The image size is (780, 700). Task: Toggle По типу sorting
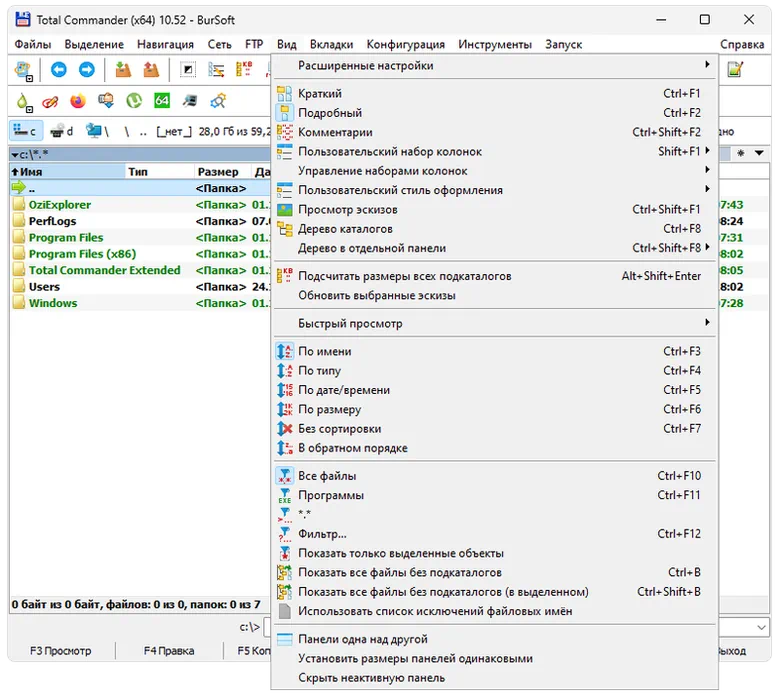tap(494, 371)
